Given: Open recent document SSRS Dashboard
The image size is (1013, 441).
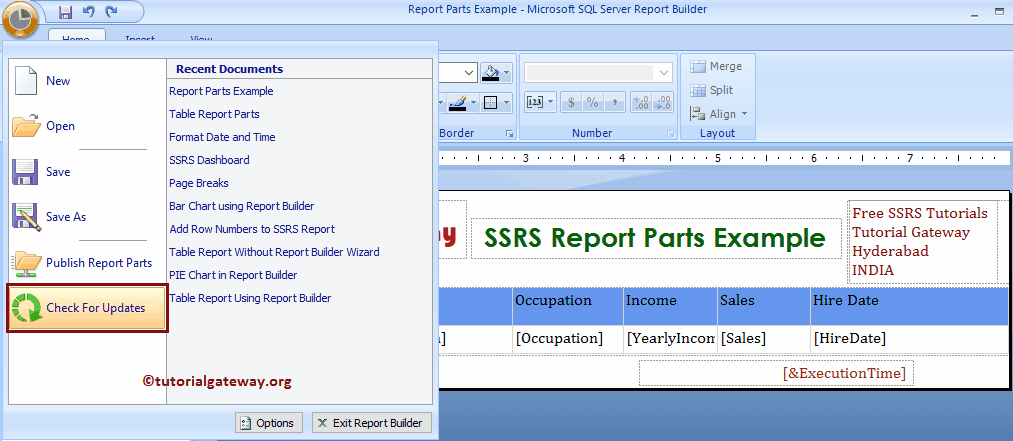Looking at the screenshot, I should pos(209,160).
